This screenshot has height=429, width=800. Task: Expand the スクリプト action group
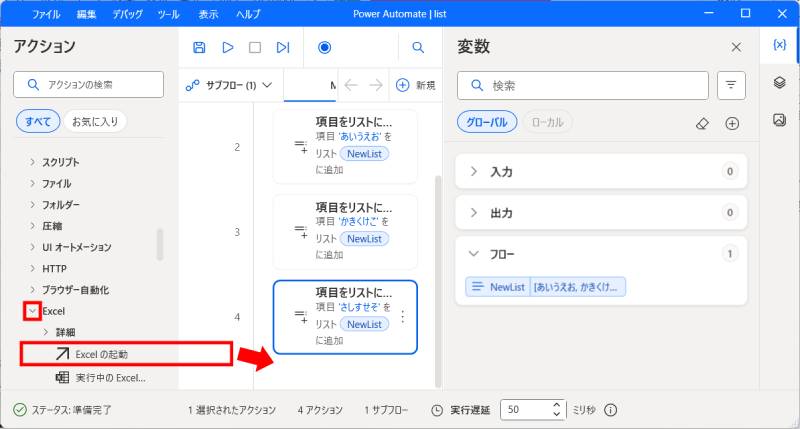click(33, 162)
